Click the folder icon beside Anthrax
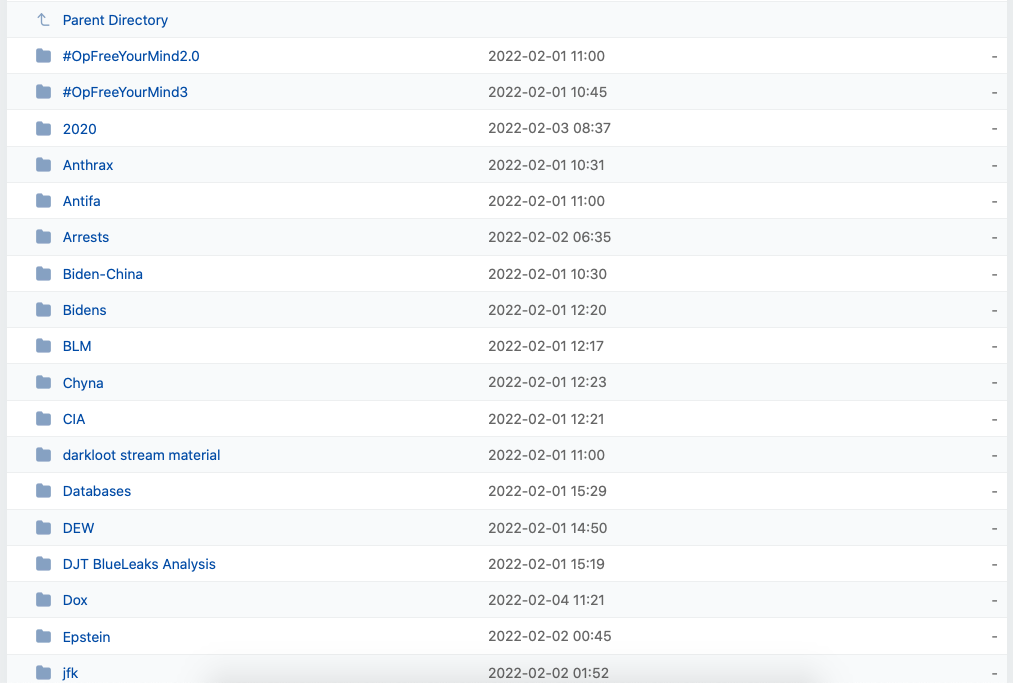This screenshot has width=1013, height=683. pos(43,165)
